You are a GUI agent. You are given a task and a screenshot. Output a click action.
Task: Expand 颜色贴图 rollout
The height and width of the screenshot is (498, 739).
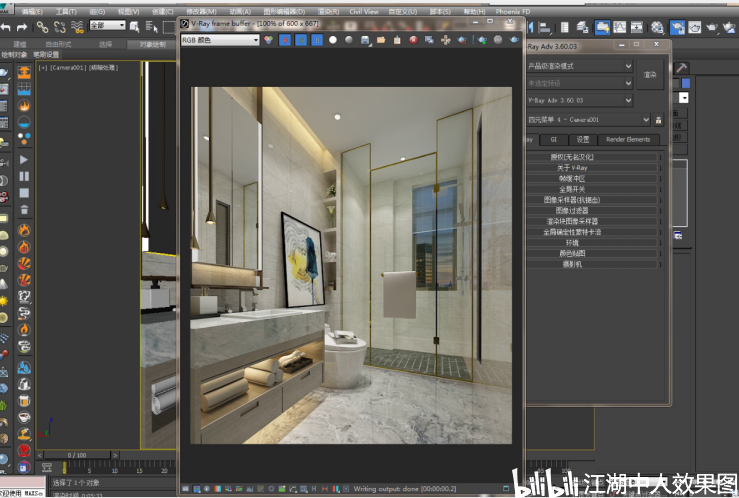[592, 253]
